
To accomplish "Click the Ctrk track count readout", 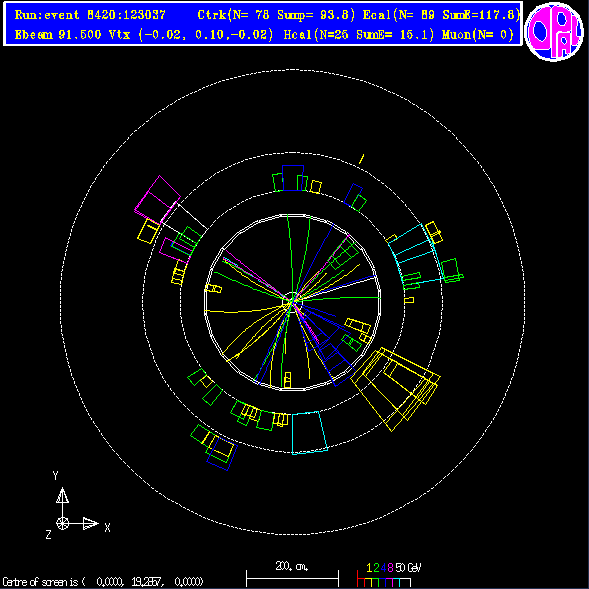I will coord(276,15).
